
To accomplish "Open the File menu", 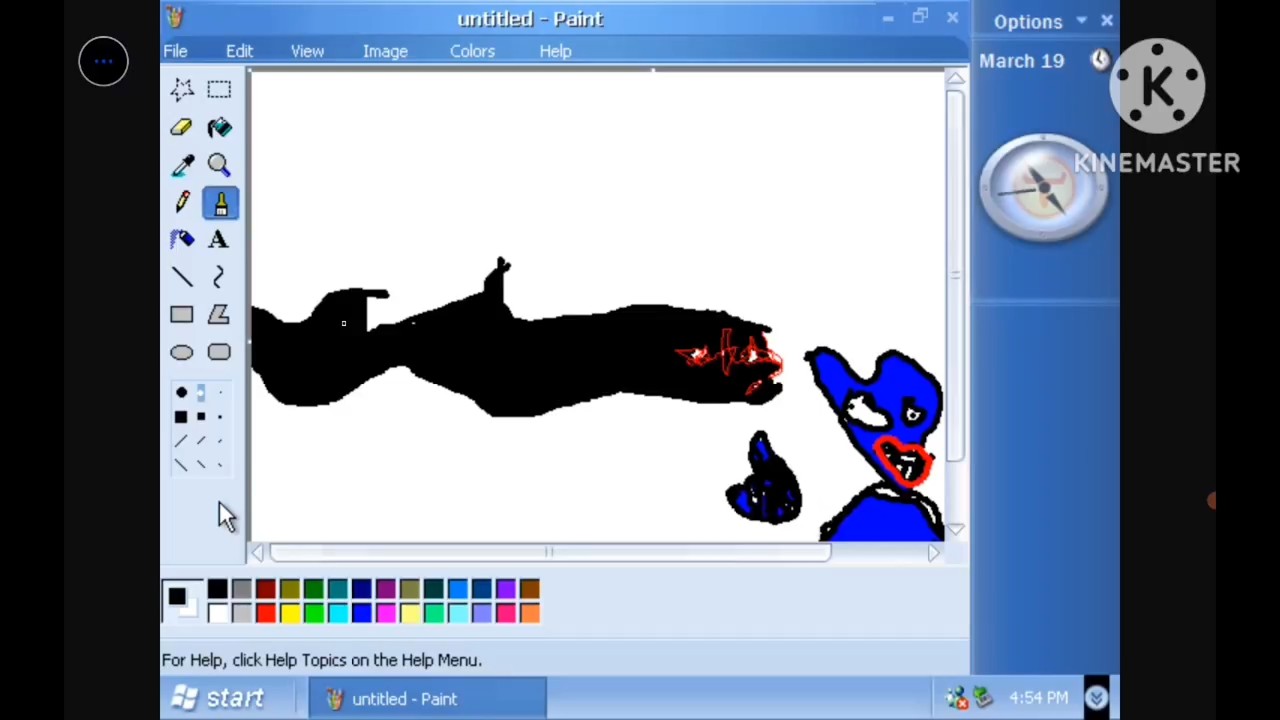I will pos(175,51).
